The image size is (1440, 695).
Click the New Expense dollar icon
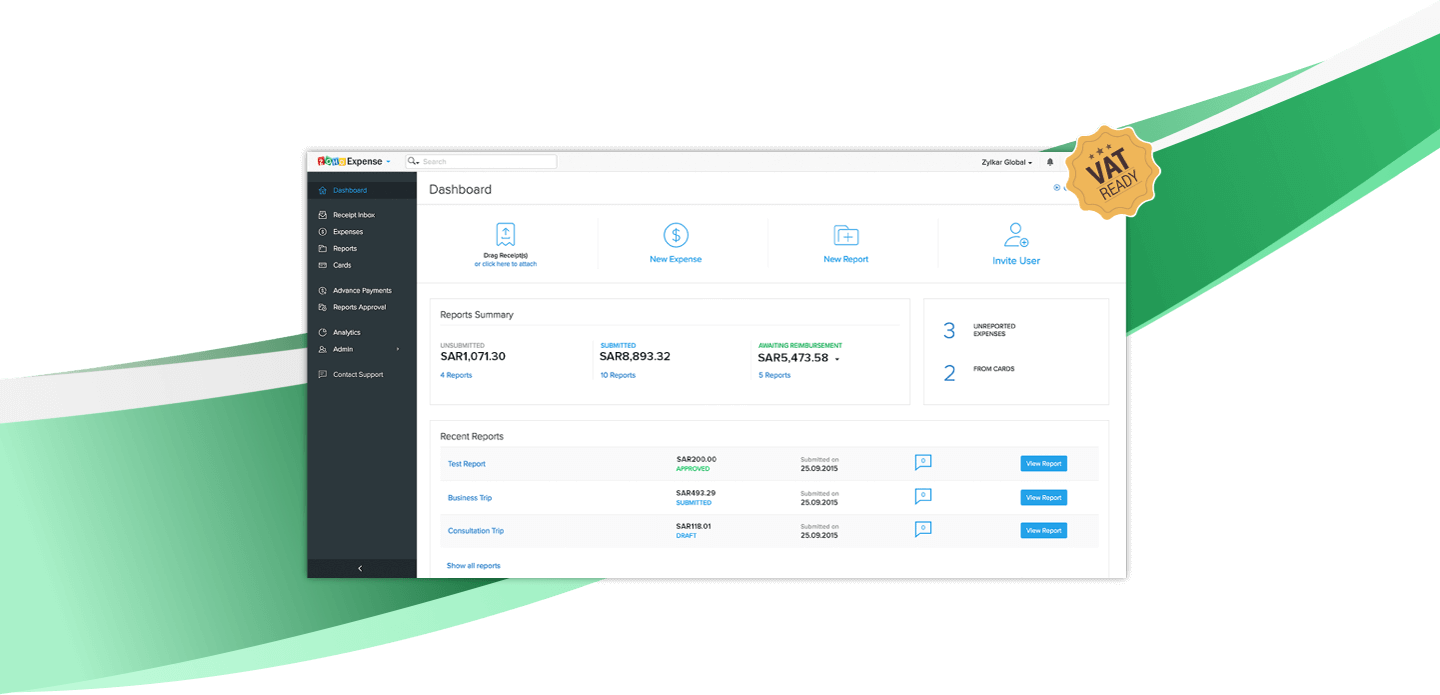click(676, 235)
